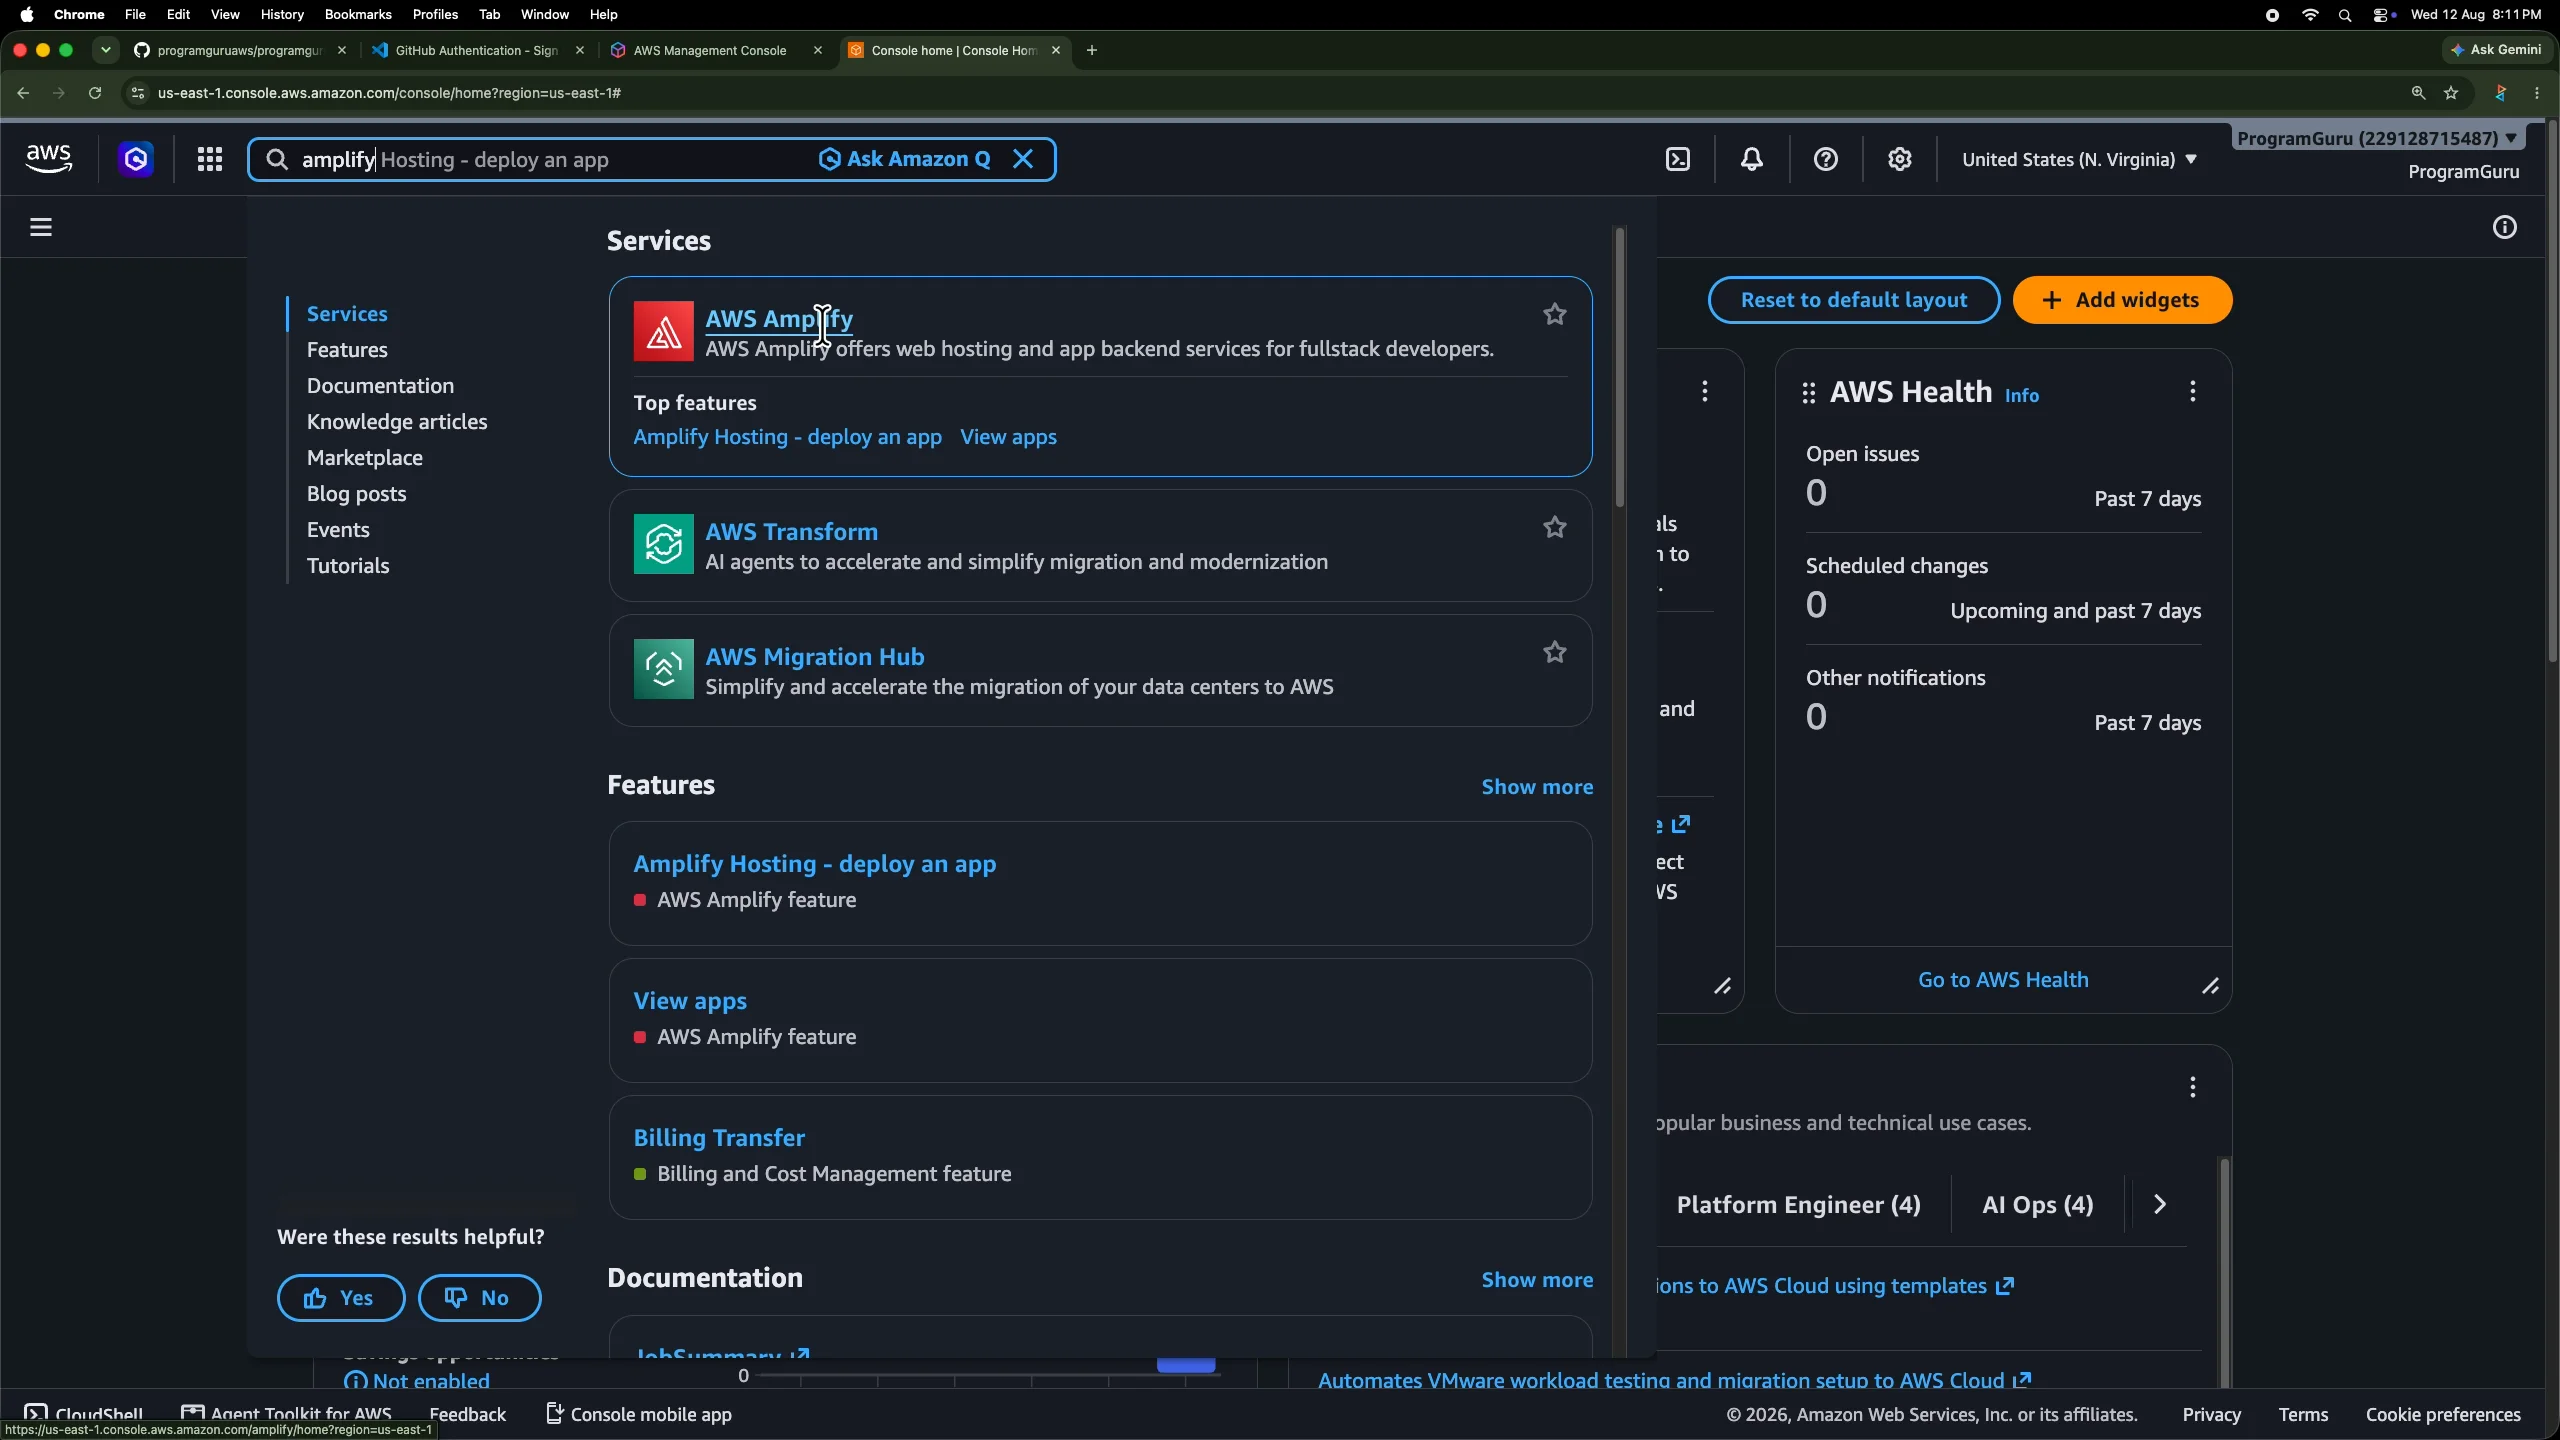This screenshot has width=2560, height=1440.
Task: Open CloudShell terminal icon in top bar
Action: click(1678, 159)
